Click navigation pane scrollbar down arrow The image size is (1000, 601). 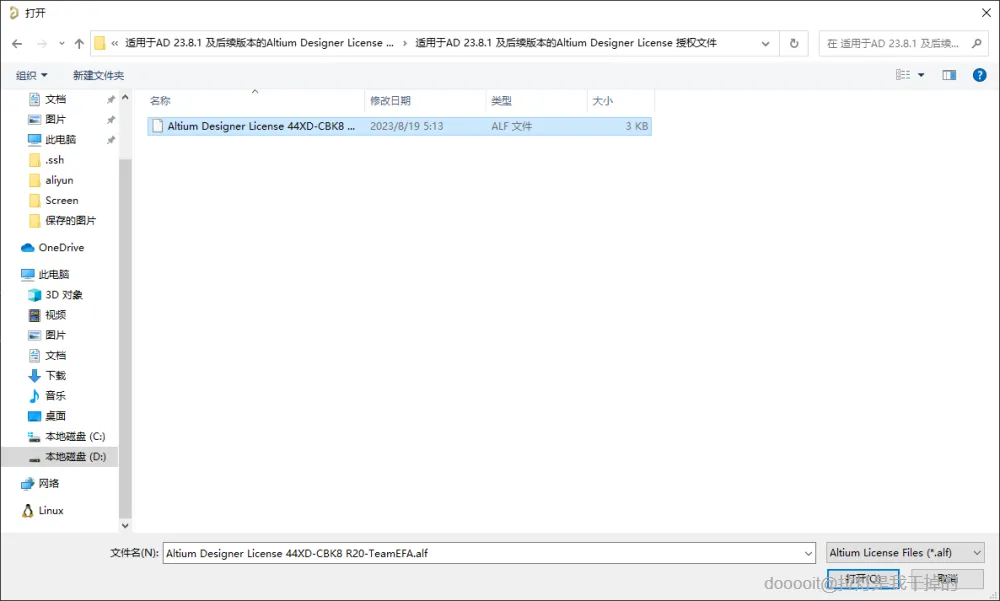tap(125, 526)
